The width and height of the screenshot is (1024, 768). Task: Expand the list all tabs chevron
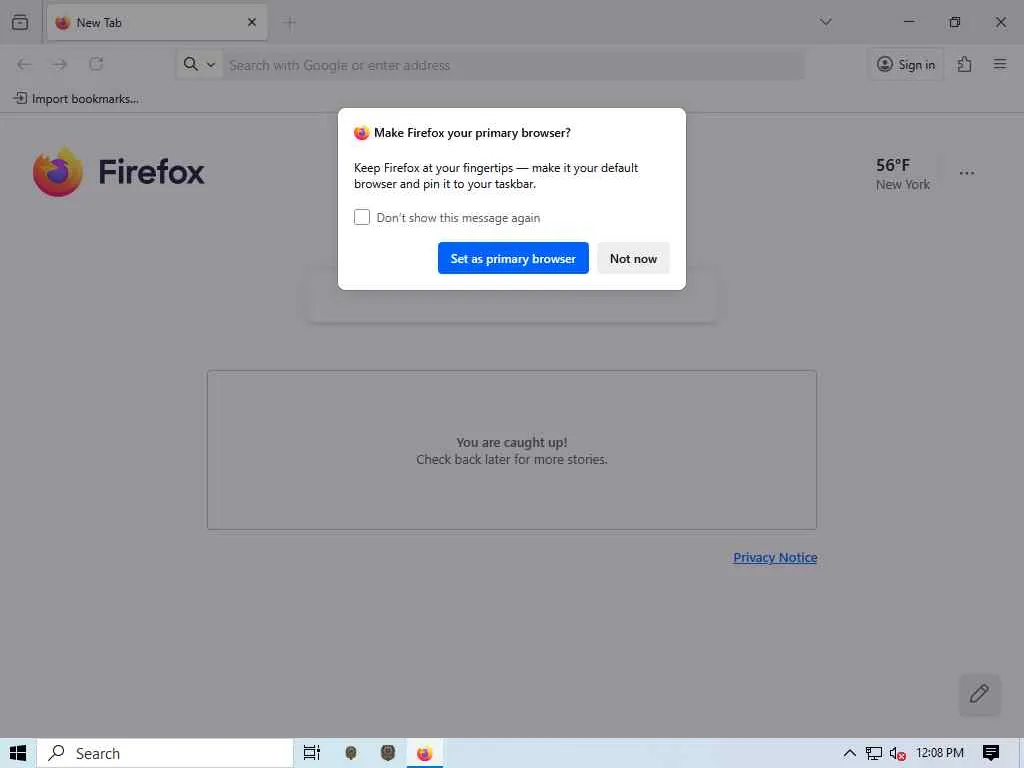pos(825,22)
